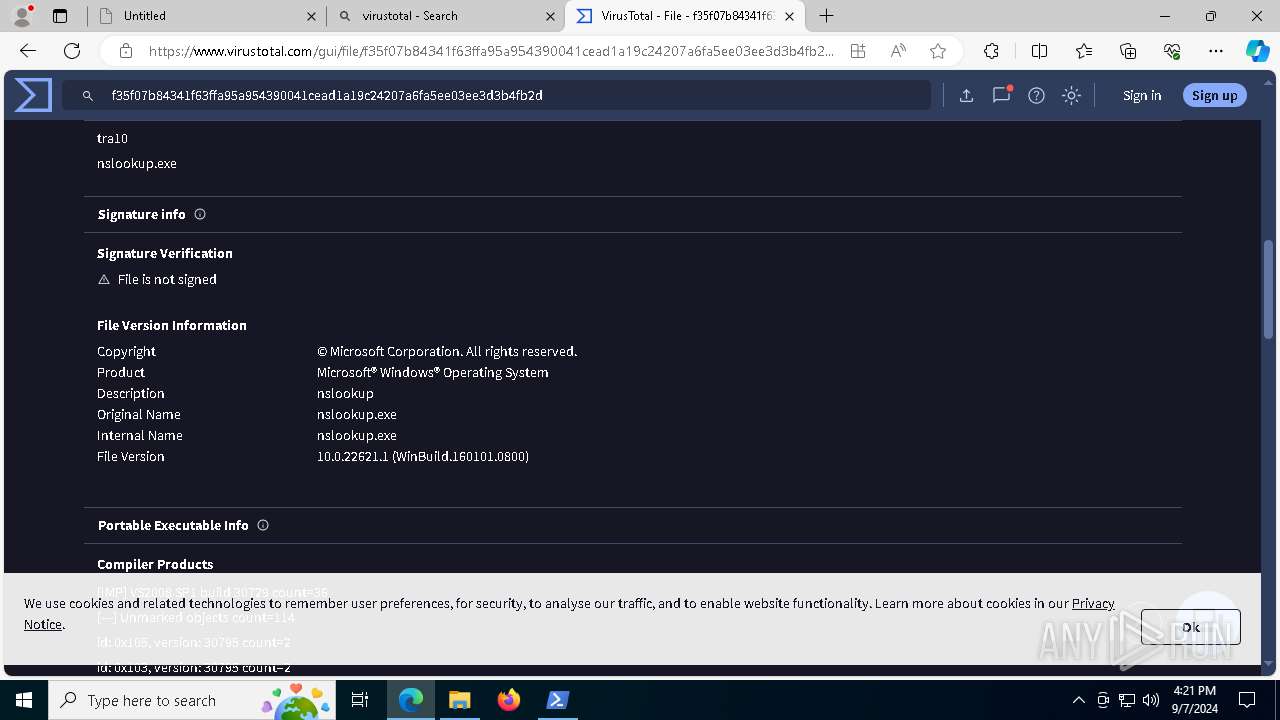Click the upload file icon
1280x720 pixels.
coord(966,96)
